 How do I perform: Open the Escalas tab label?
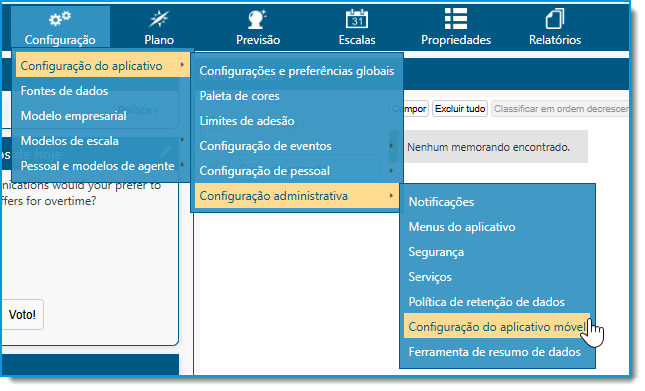click(357, 40)
